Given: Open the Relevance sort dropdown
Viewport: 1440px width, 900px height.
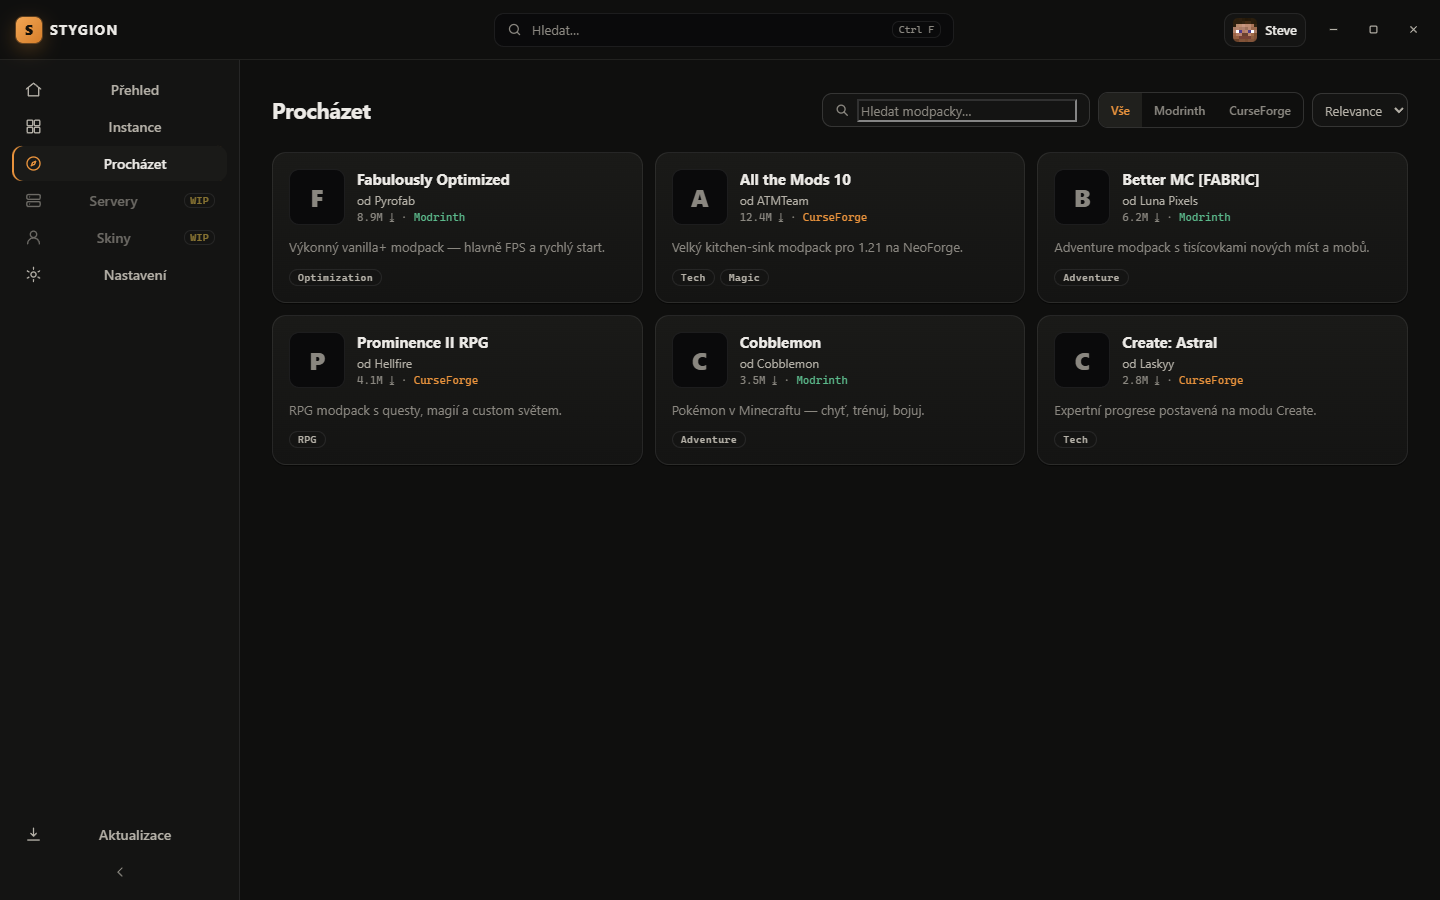Looking at the screenshot, I should (1360, 111).
